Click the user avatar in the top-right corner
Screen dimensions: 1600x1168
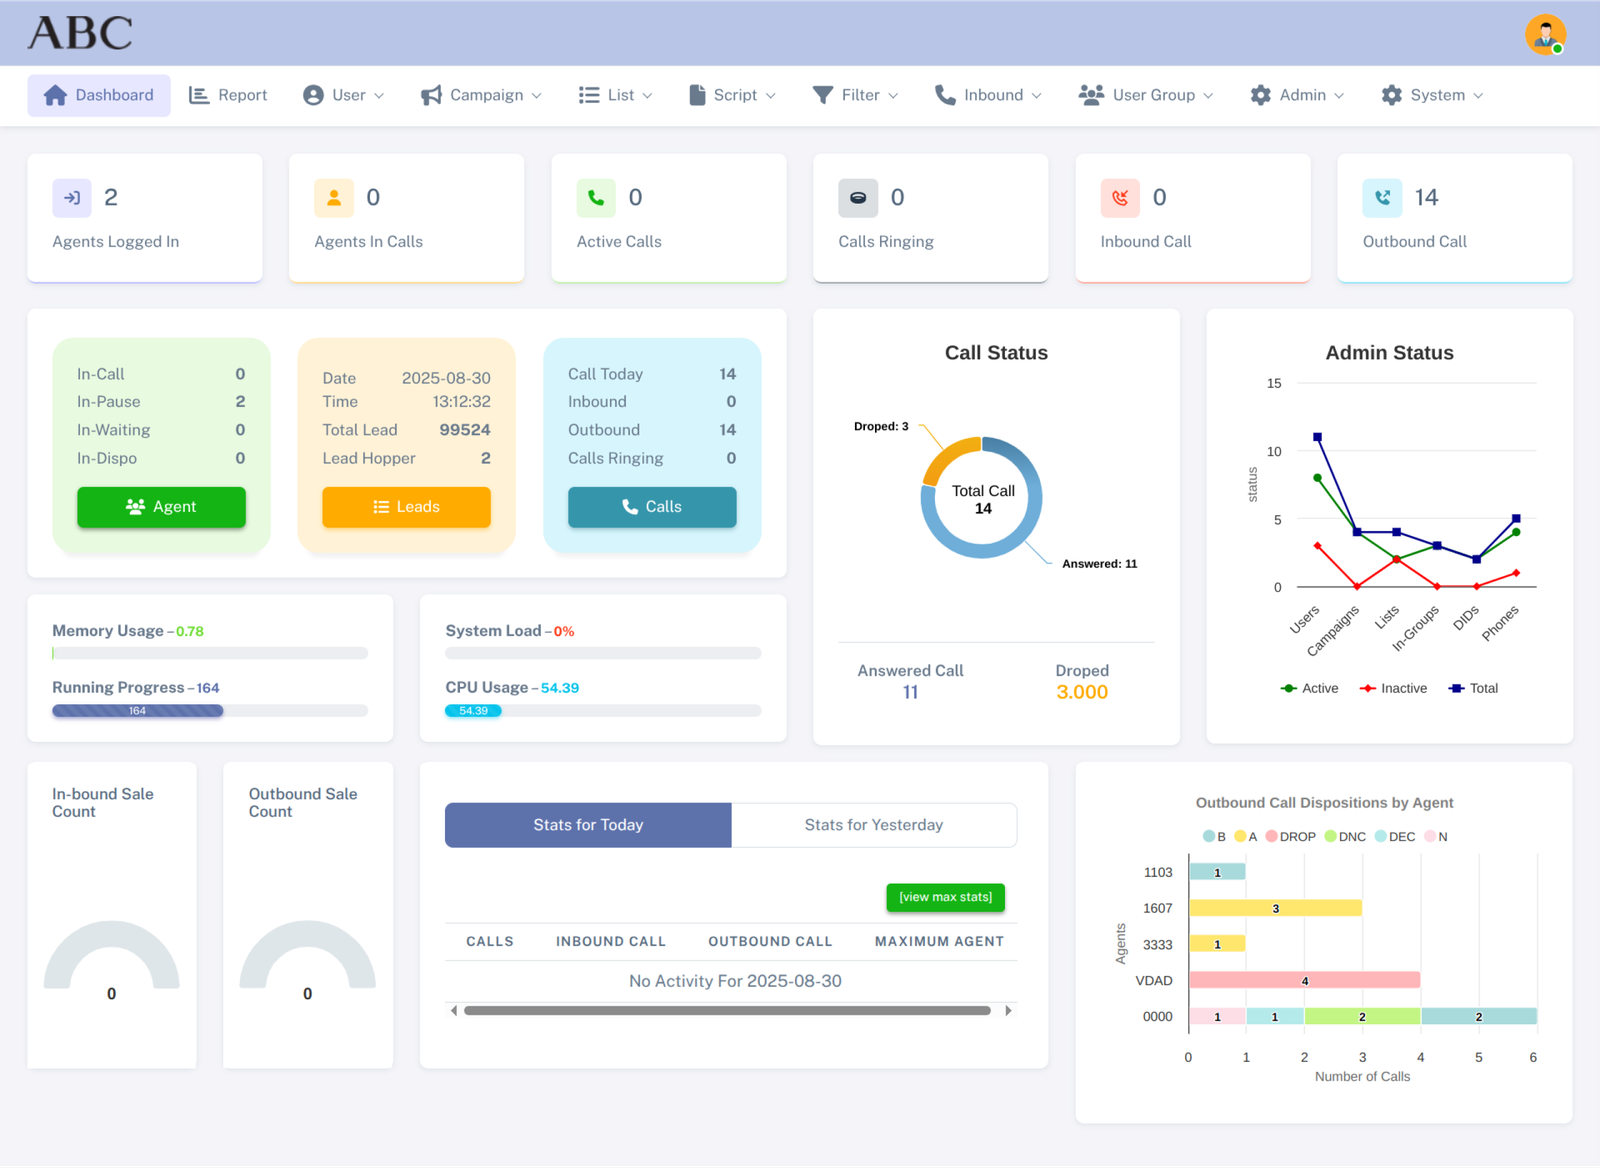click(1546, 33)
